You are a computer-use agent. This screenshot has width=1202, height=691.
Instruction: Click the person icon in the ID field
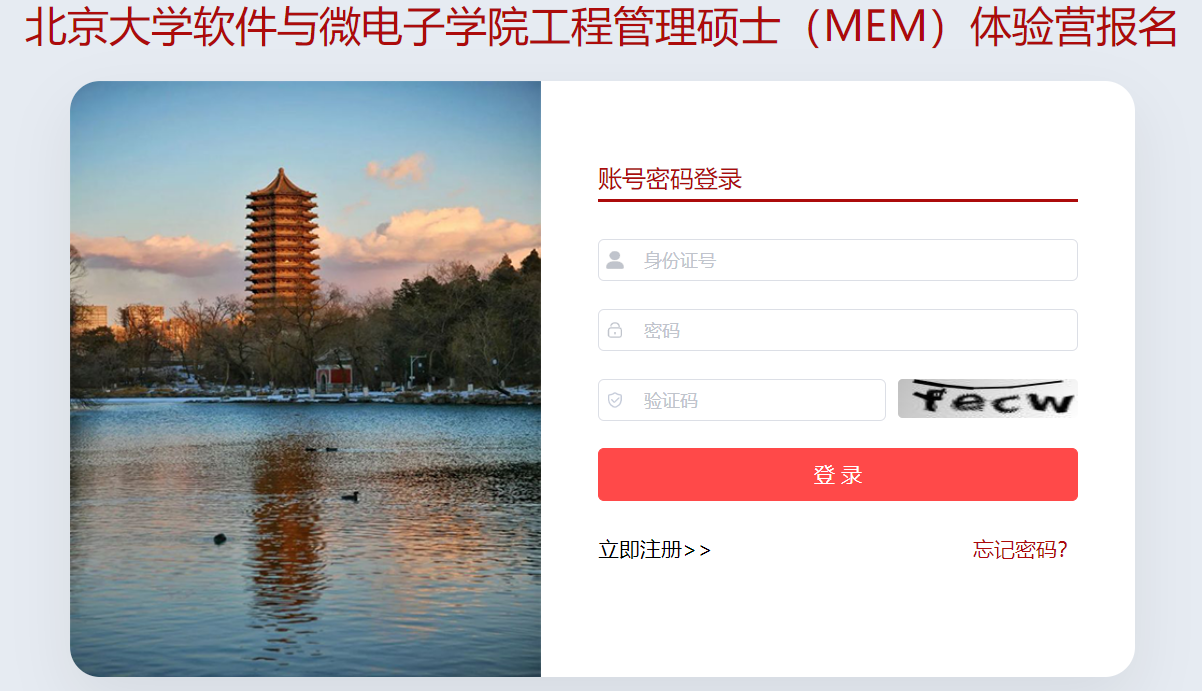click(x=615, y=260)
